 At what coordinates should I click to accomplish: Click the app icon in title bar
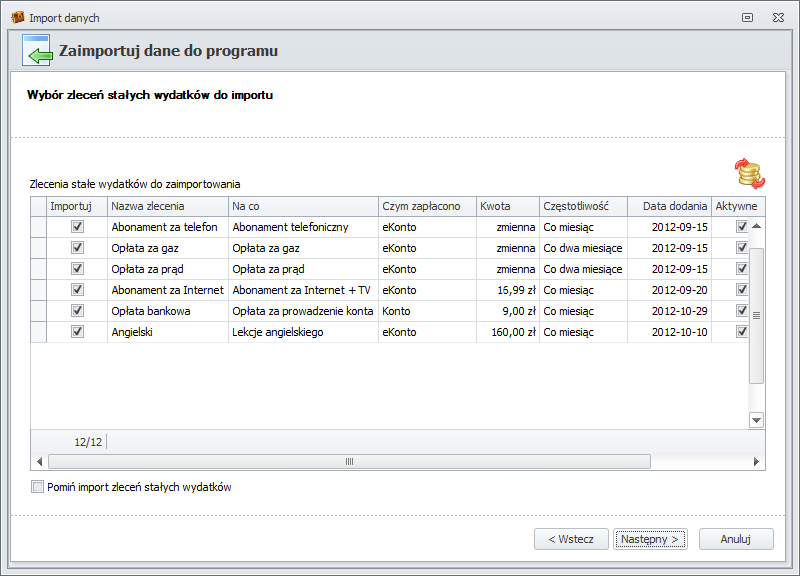point(17,18)
